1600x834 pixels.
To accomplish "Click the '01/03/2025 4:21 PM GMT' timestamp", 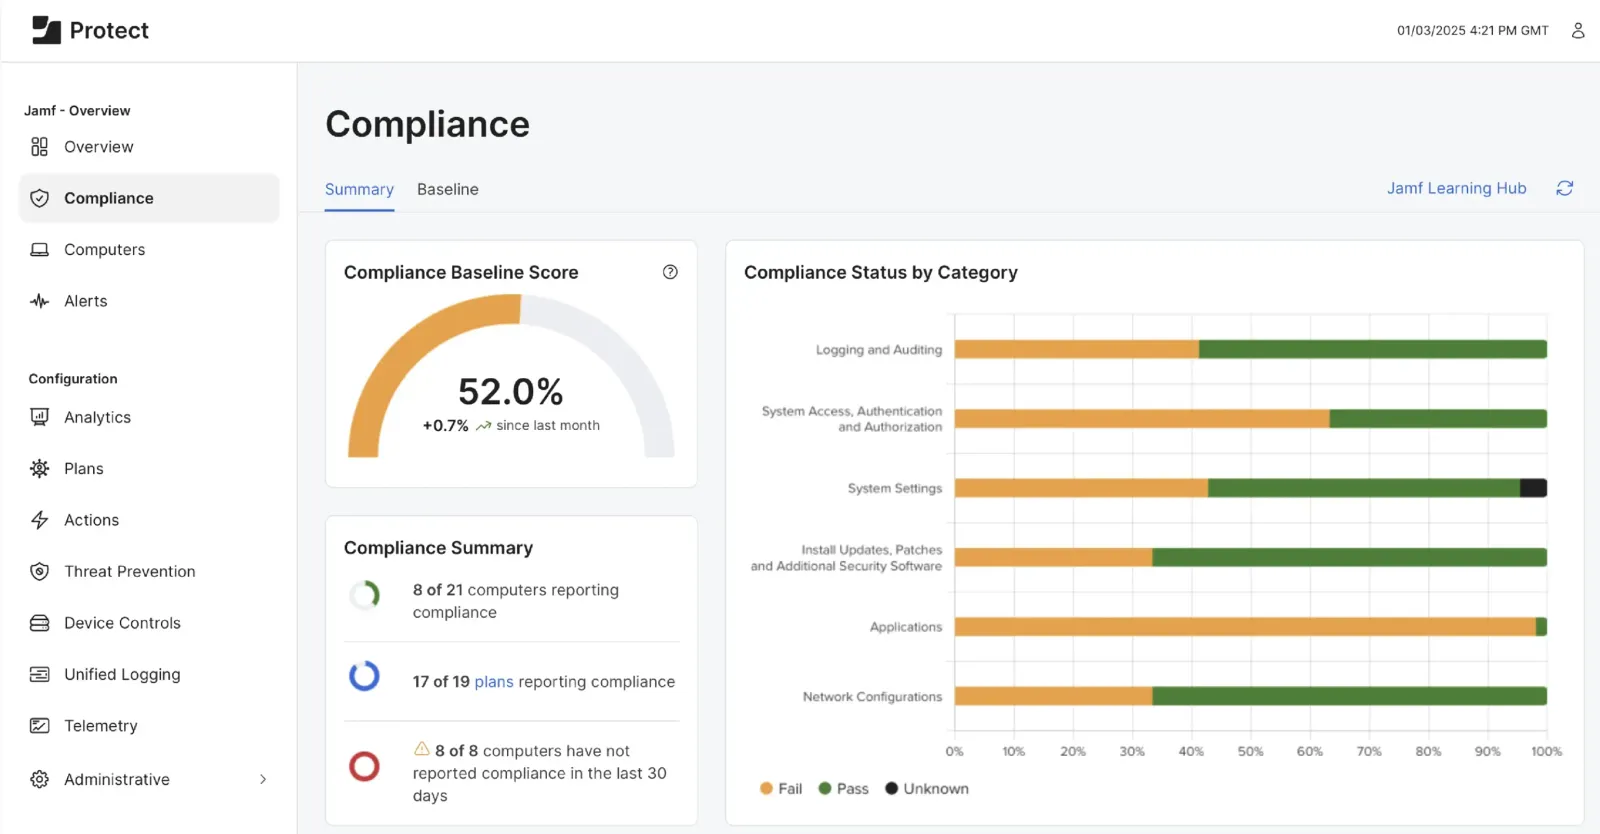I will pyautogui.click(x=1473, y=30).
